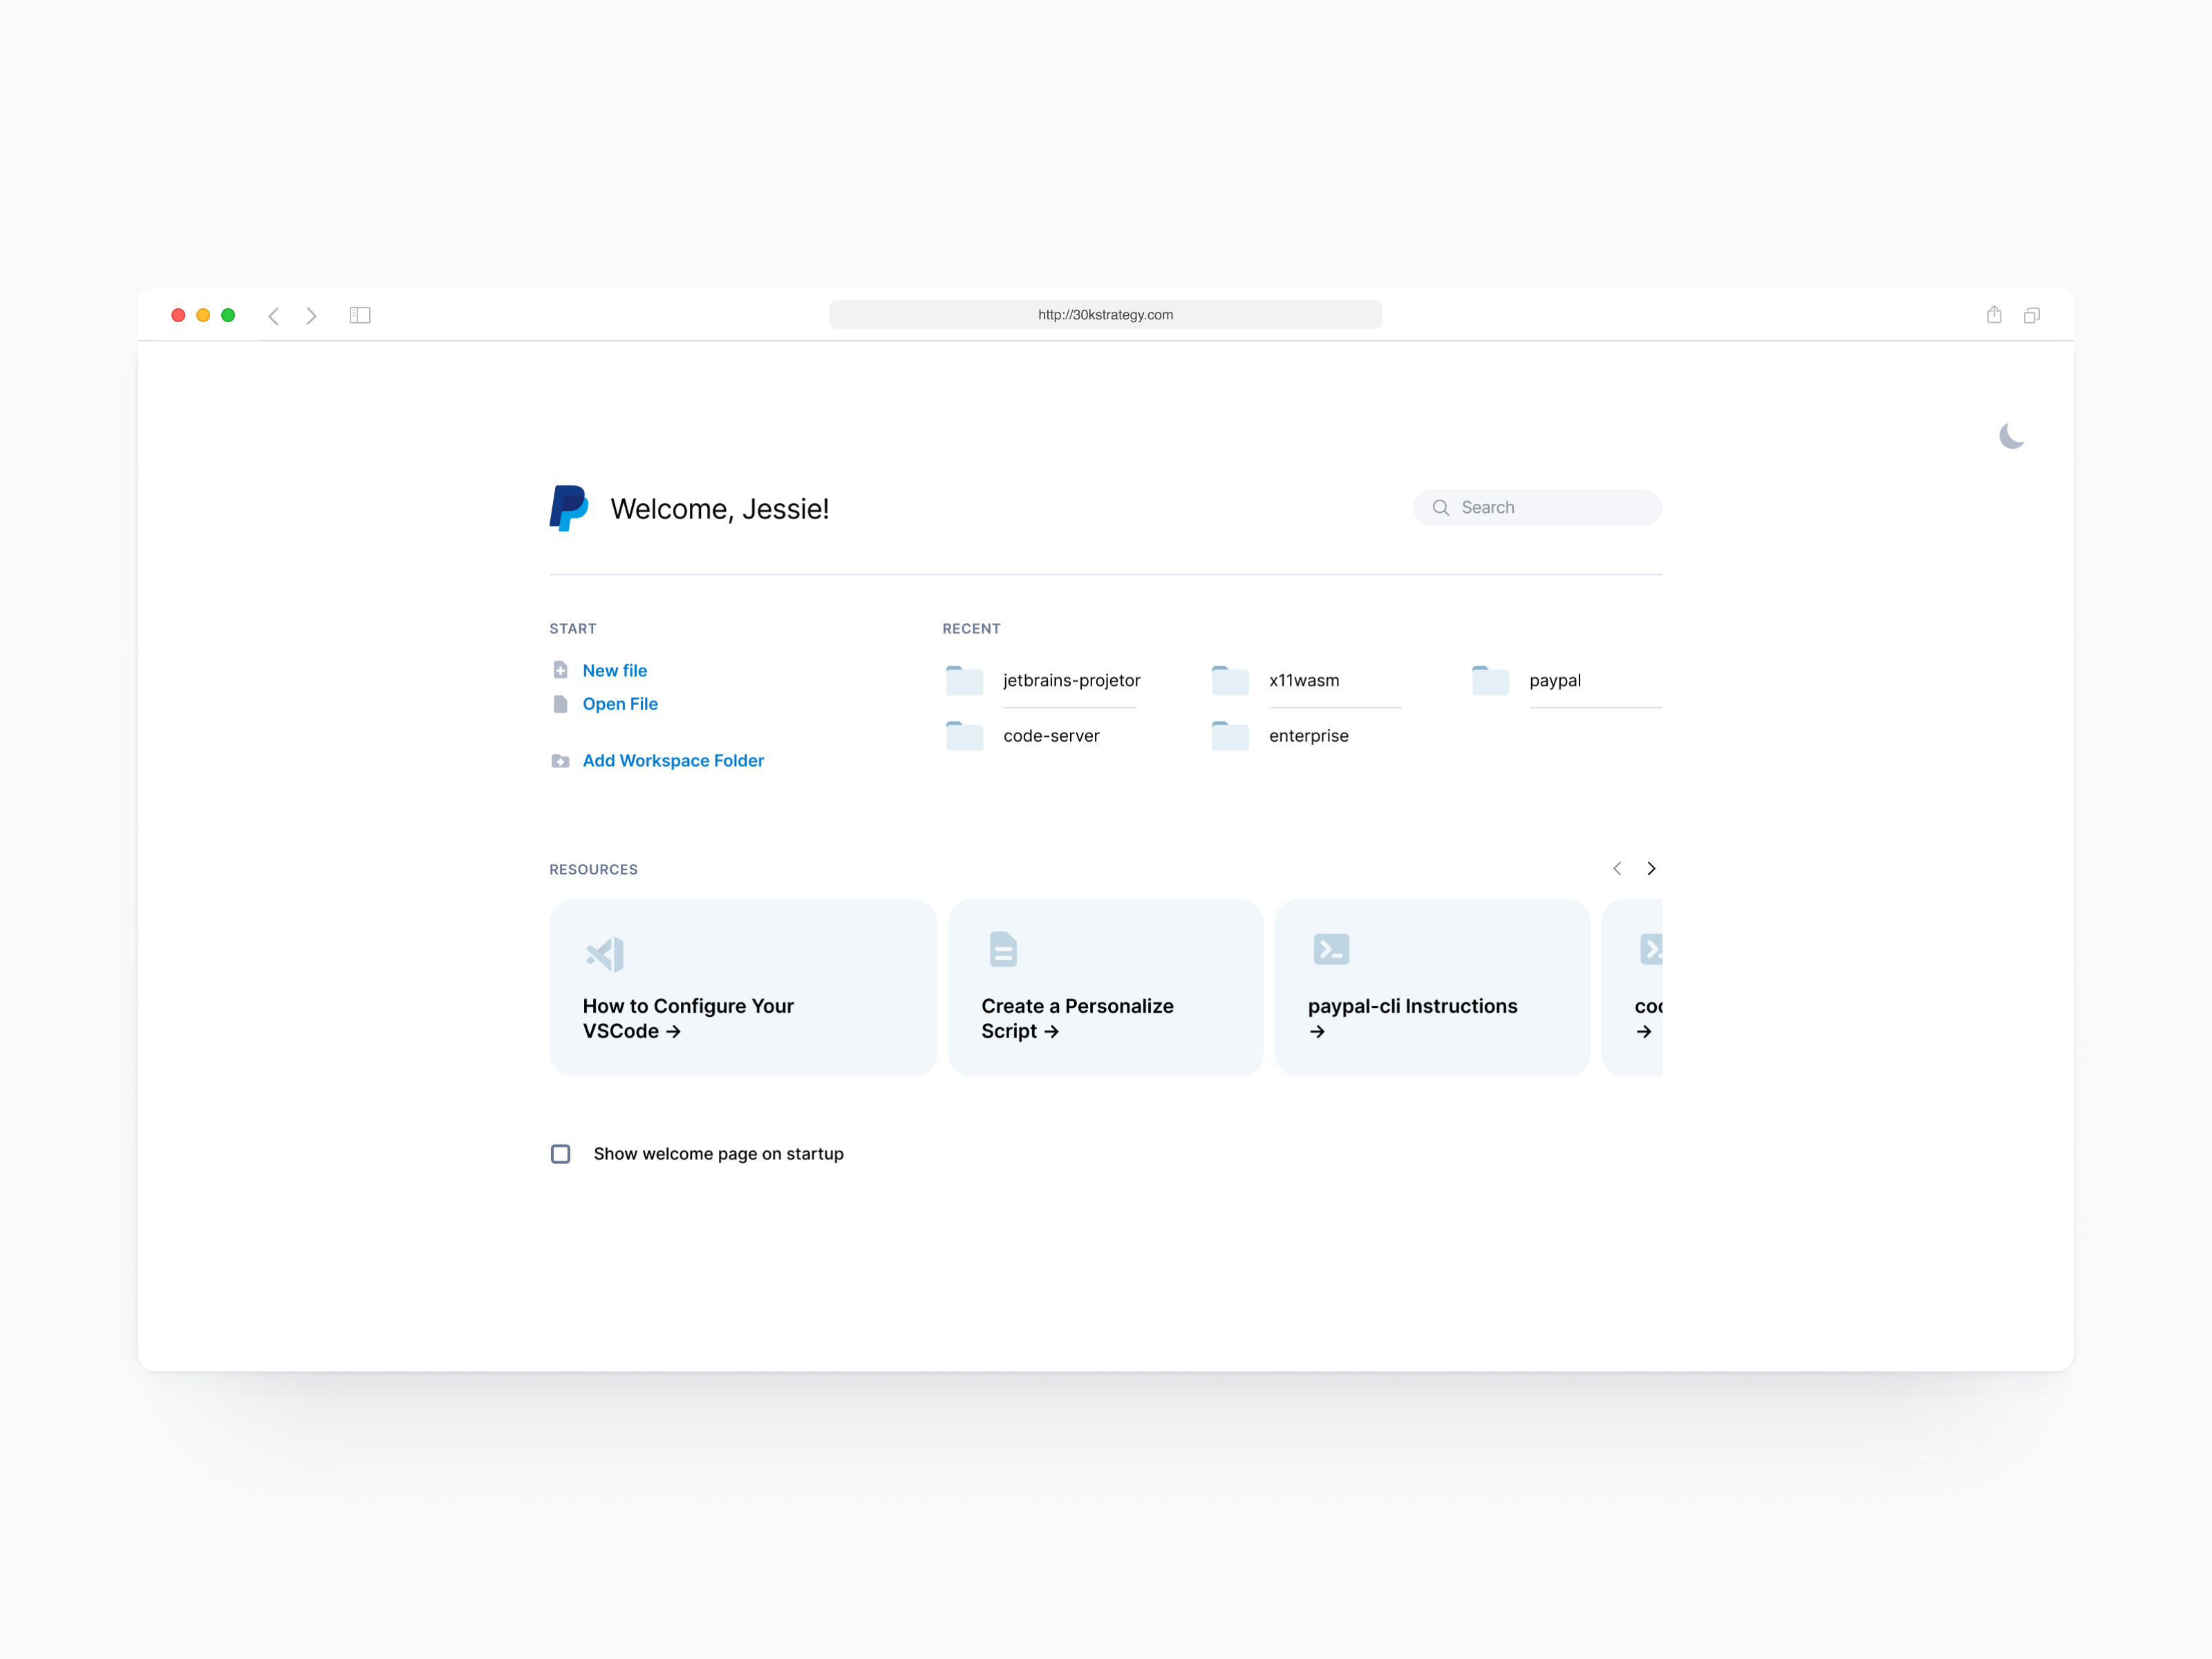The image size is (2212, 1659).
Task: Select the How to Configure Your VSCode card
Action: click(742, 988)
